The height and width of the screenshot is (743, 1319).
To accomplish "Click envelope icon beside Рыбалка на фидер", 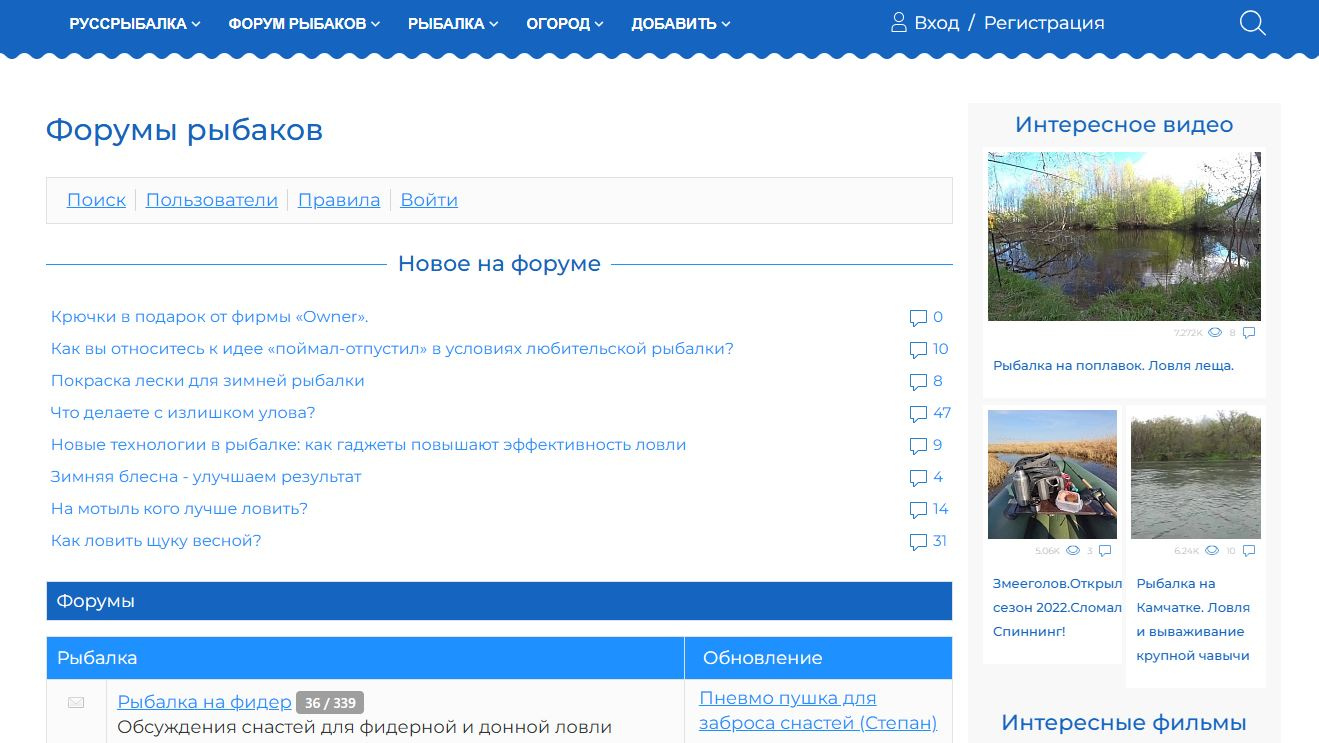I will (76, 703).
